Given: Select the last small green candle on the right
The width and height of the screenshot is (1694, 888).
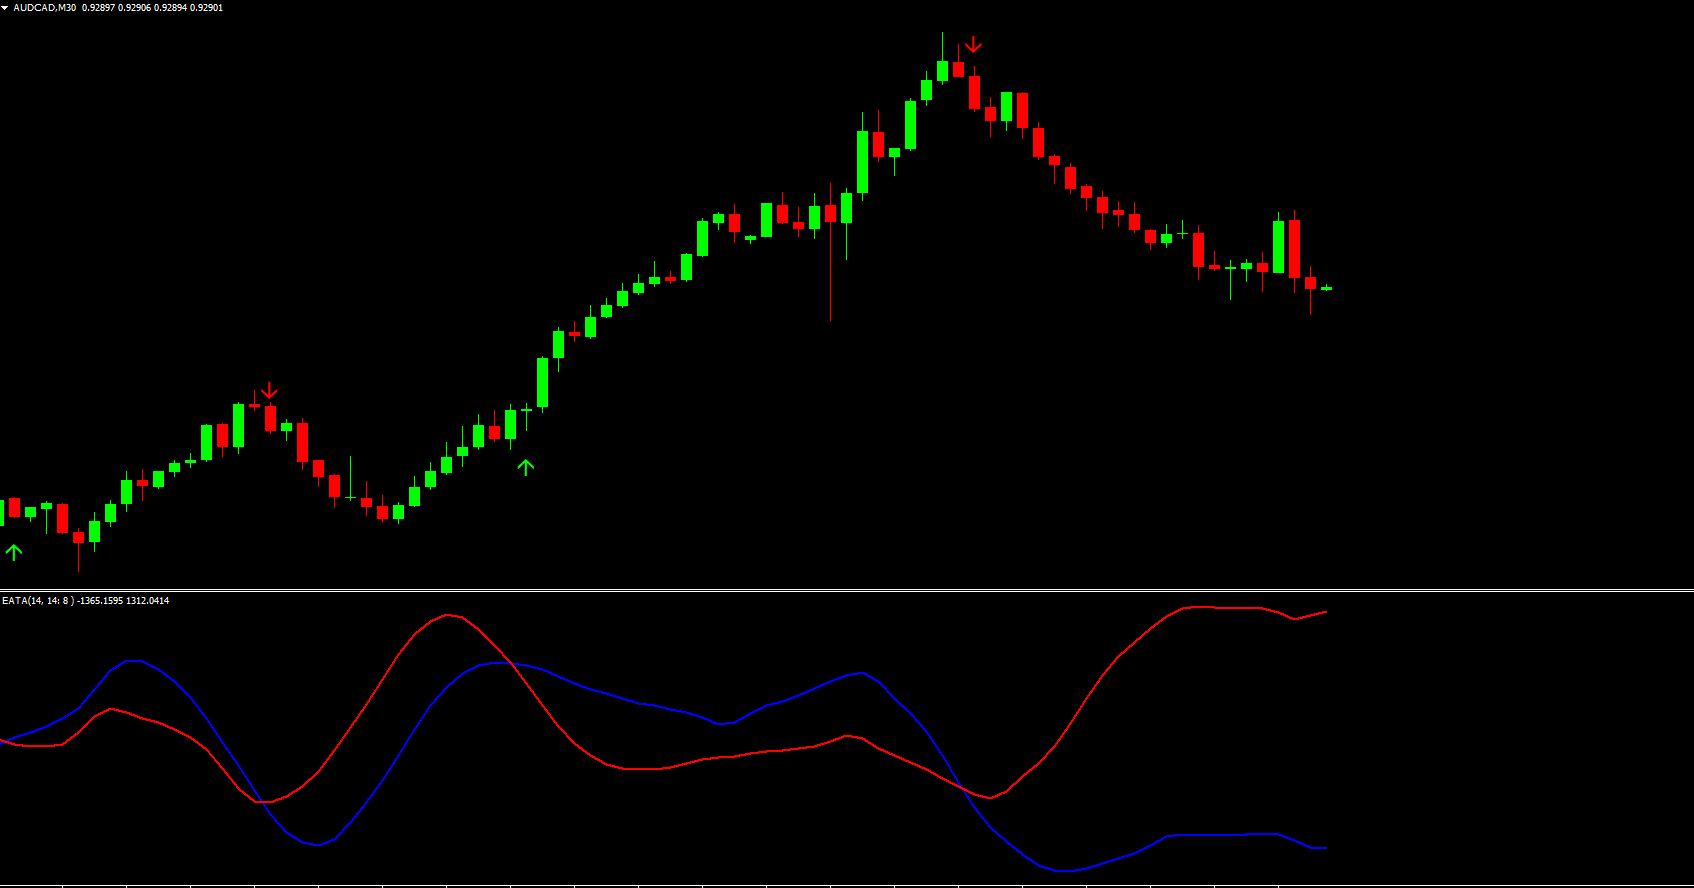Looking at the screenshot, I should click(1326, 288).
